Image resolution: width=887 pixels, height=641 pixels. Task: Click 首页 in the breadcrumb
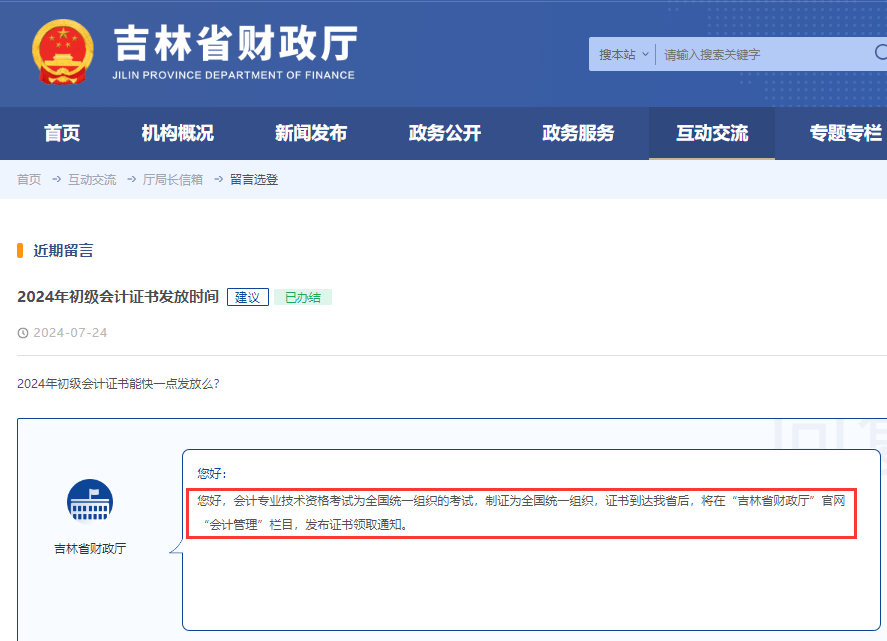pyautogui.click(x=29, y=179)
